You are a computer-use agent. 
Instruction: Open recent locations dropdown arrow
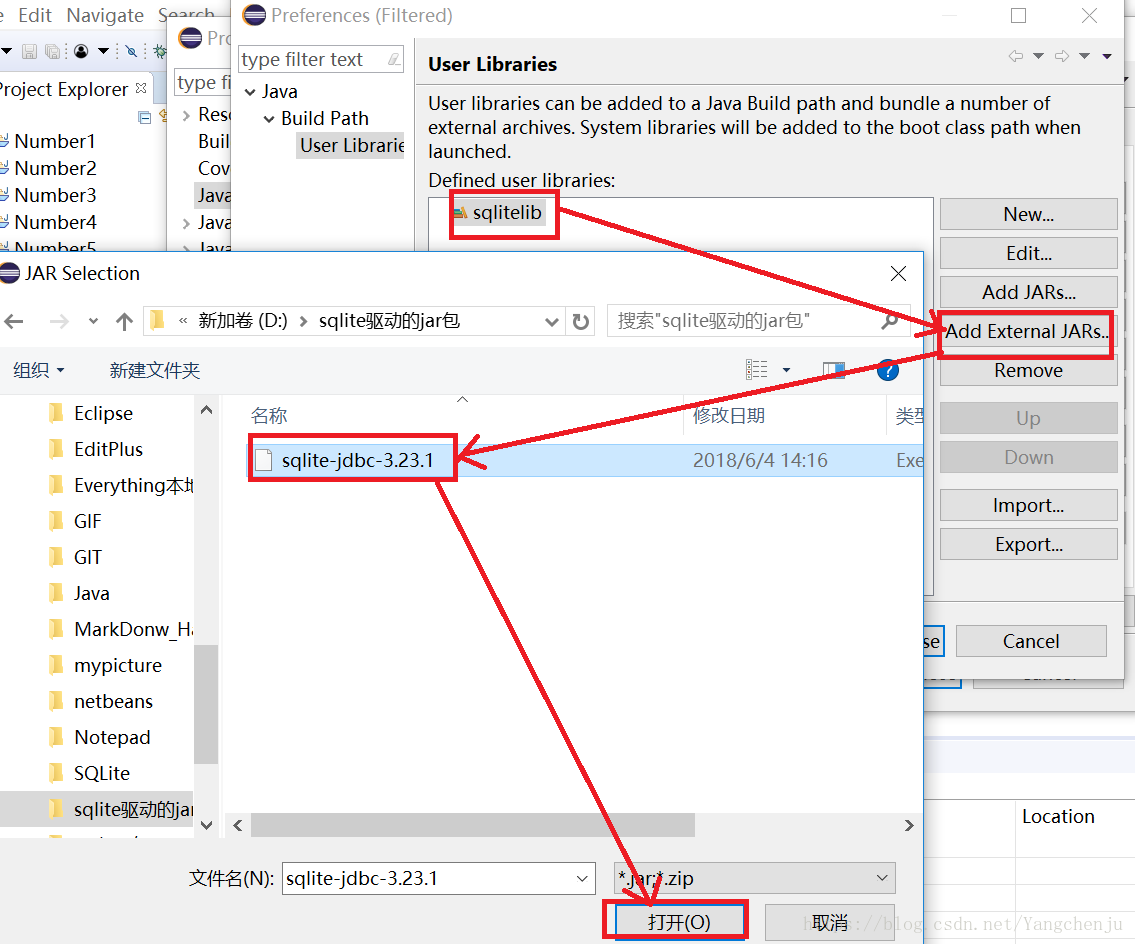(93, 321)
